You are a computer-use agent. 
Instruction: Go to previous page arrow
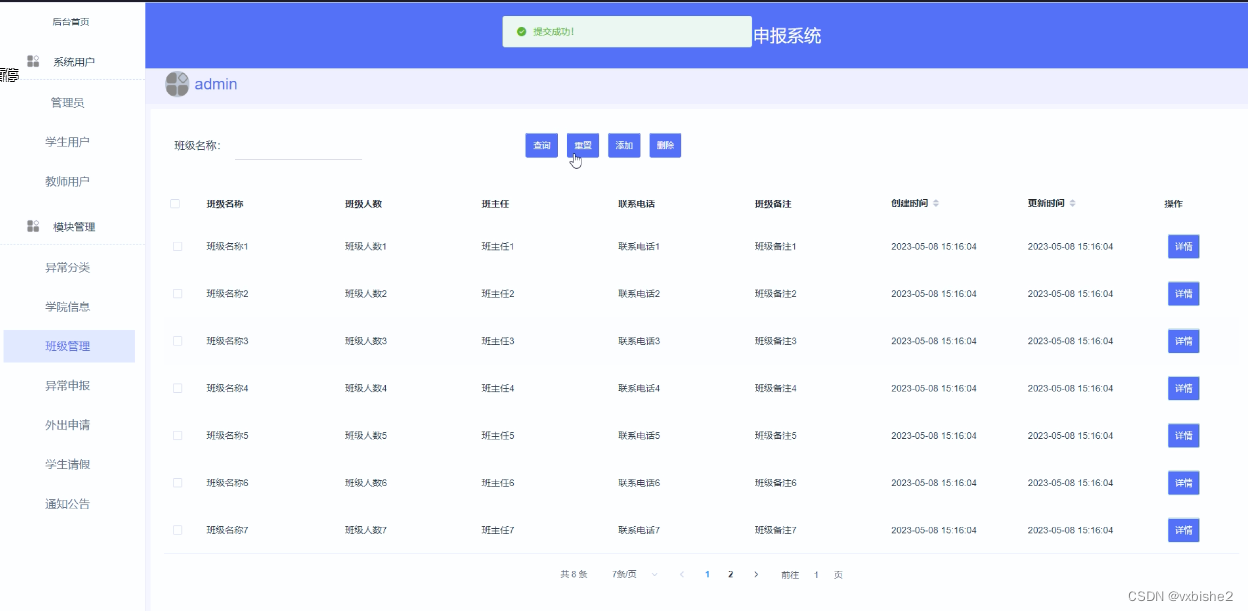coord(682,575)
